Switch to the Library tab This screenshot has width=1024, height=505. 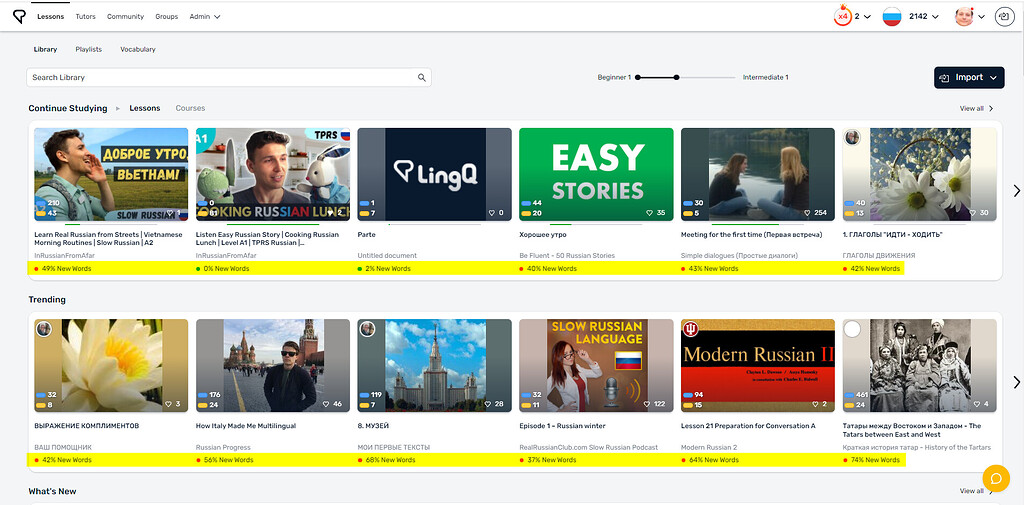(45, 49)
